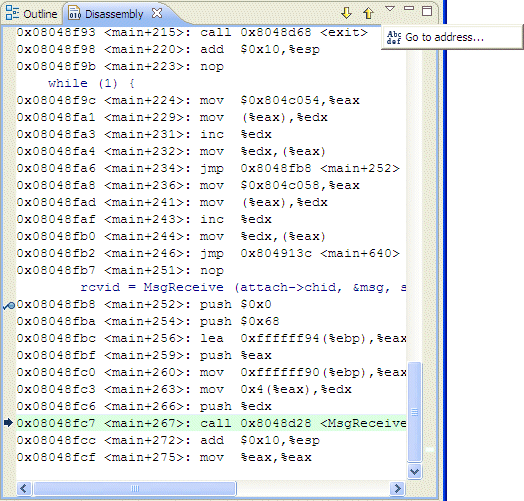Select the mov (%eax),%edx line at main+241
The height and width of the screenshot is (501, 524).
pos(172,203)
